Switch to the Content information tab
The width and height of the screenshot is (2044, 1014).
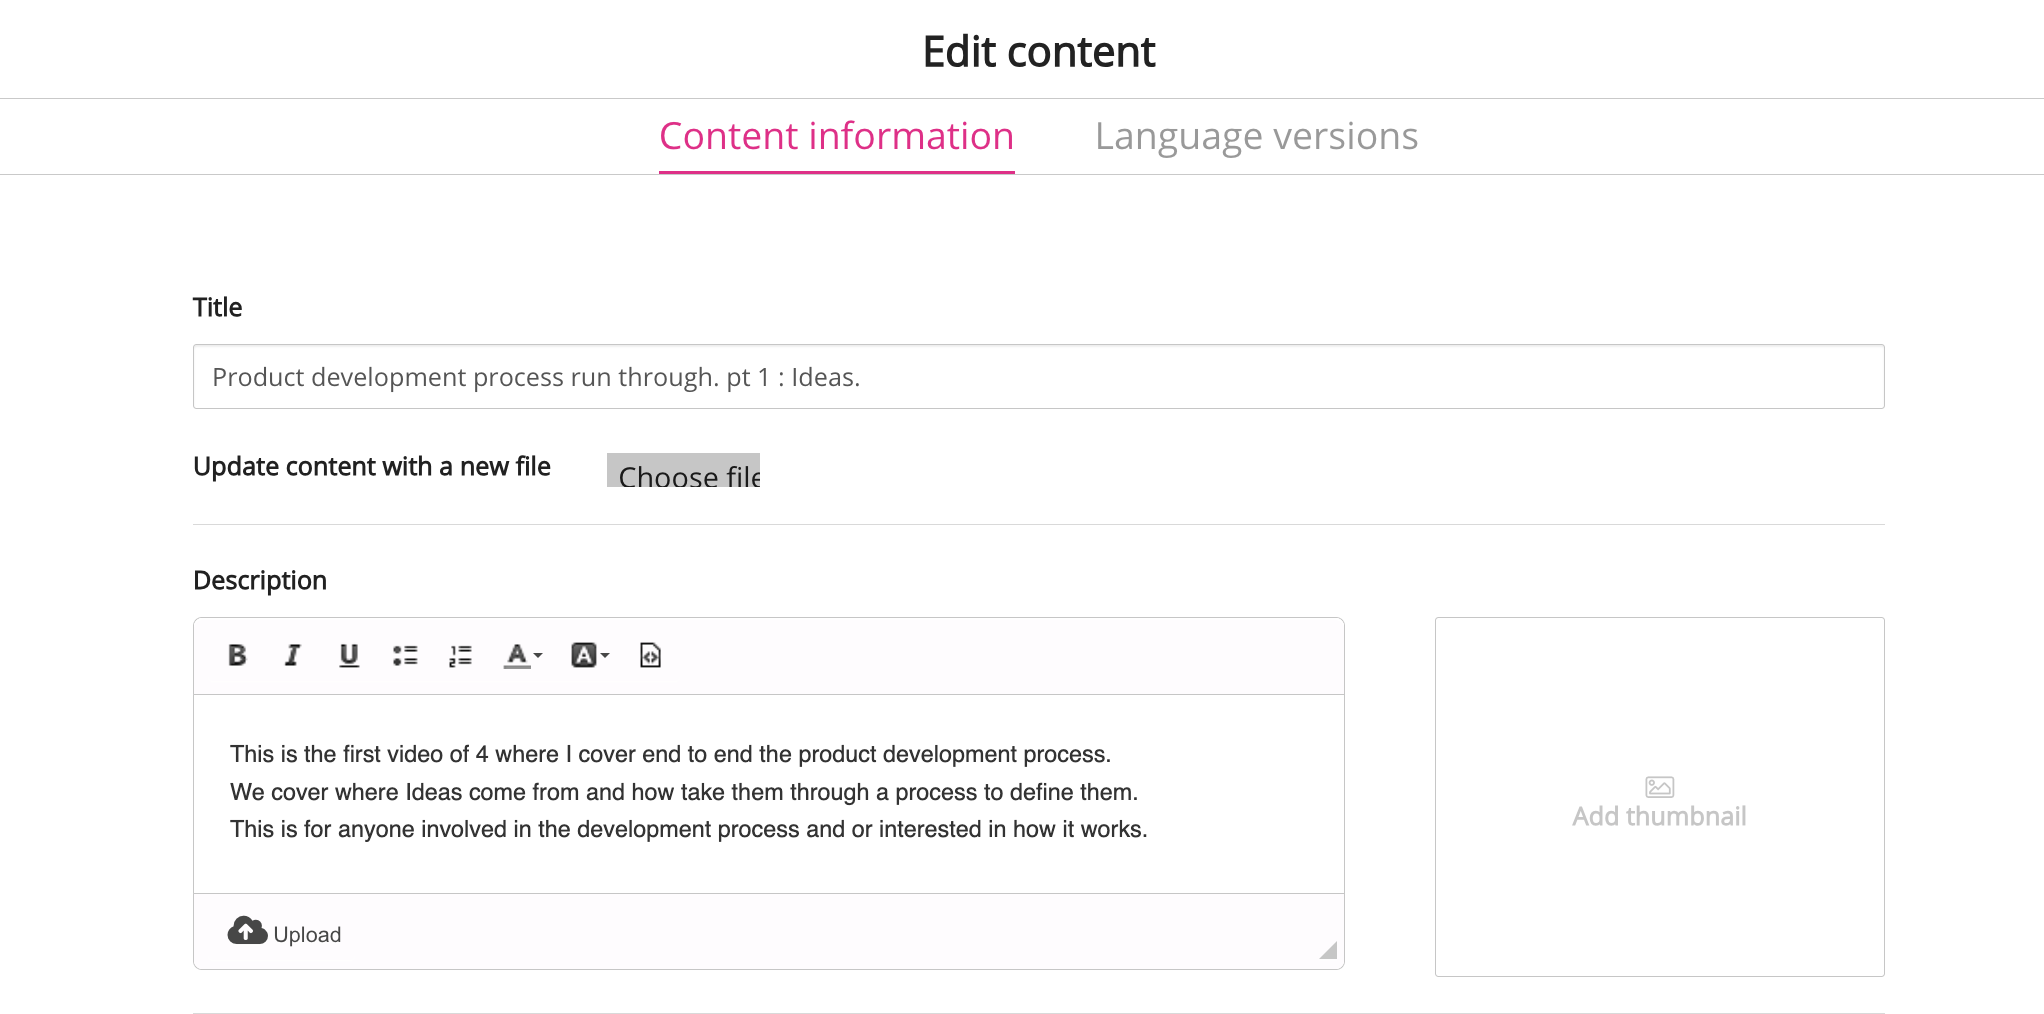point(836,136)
